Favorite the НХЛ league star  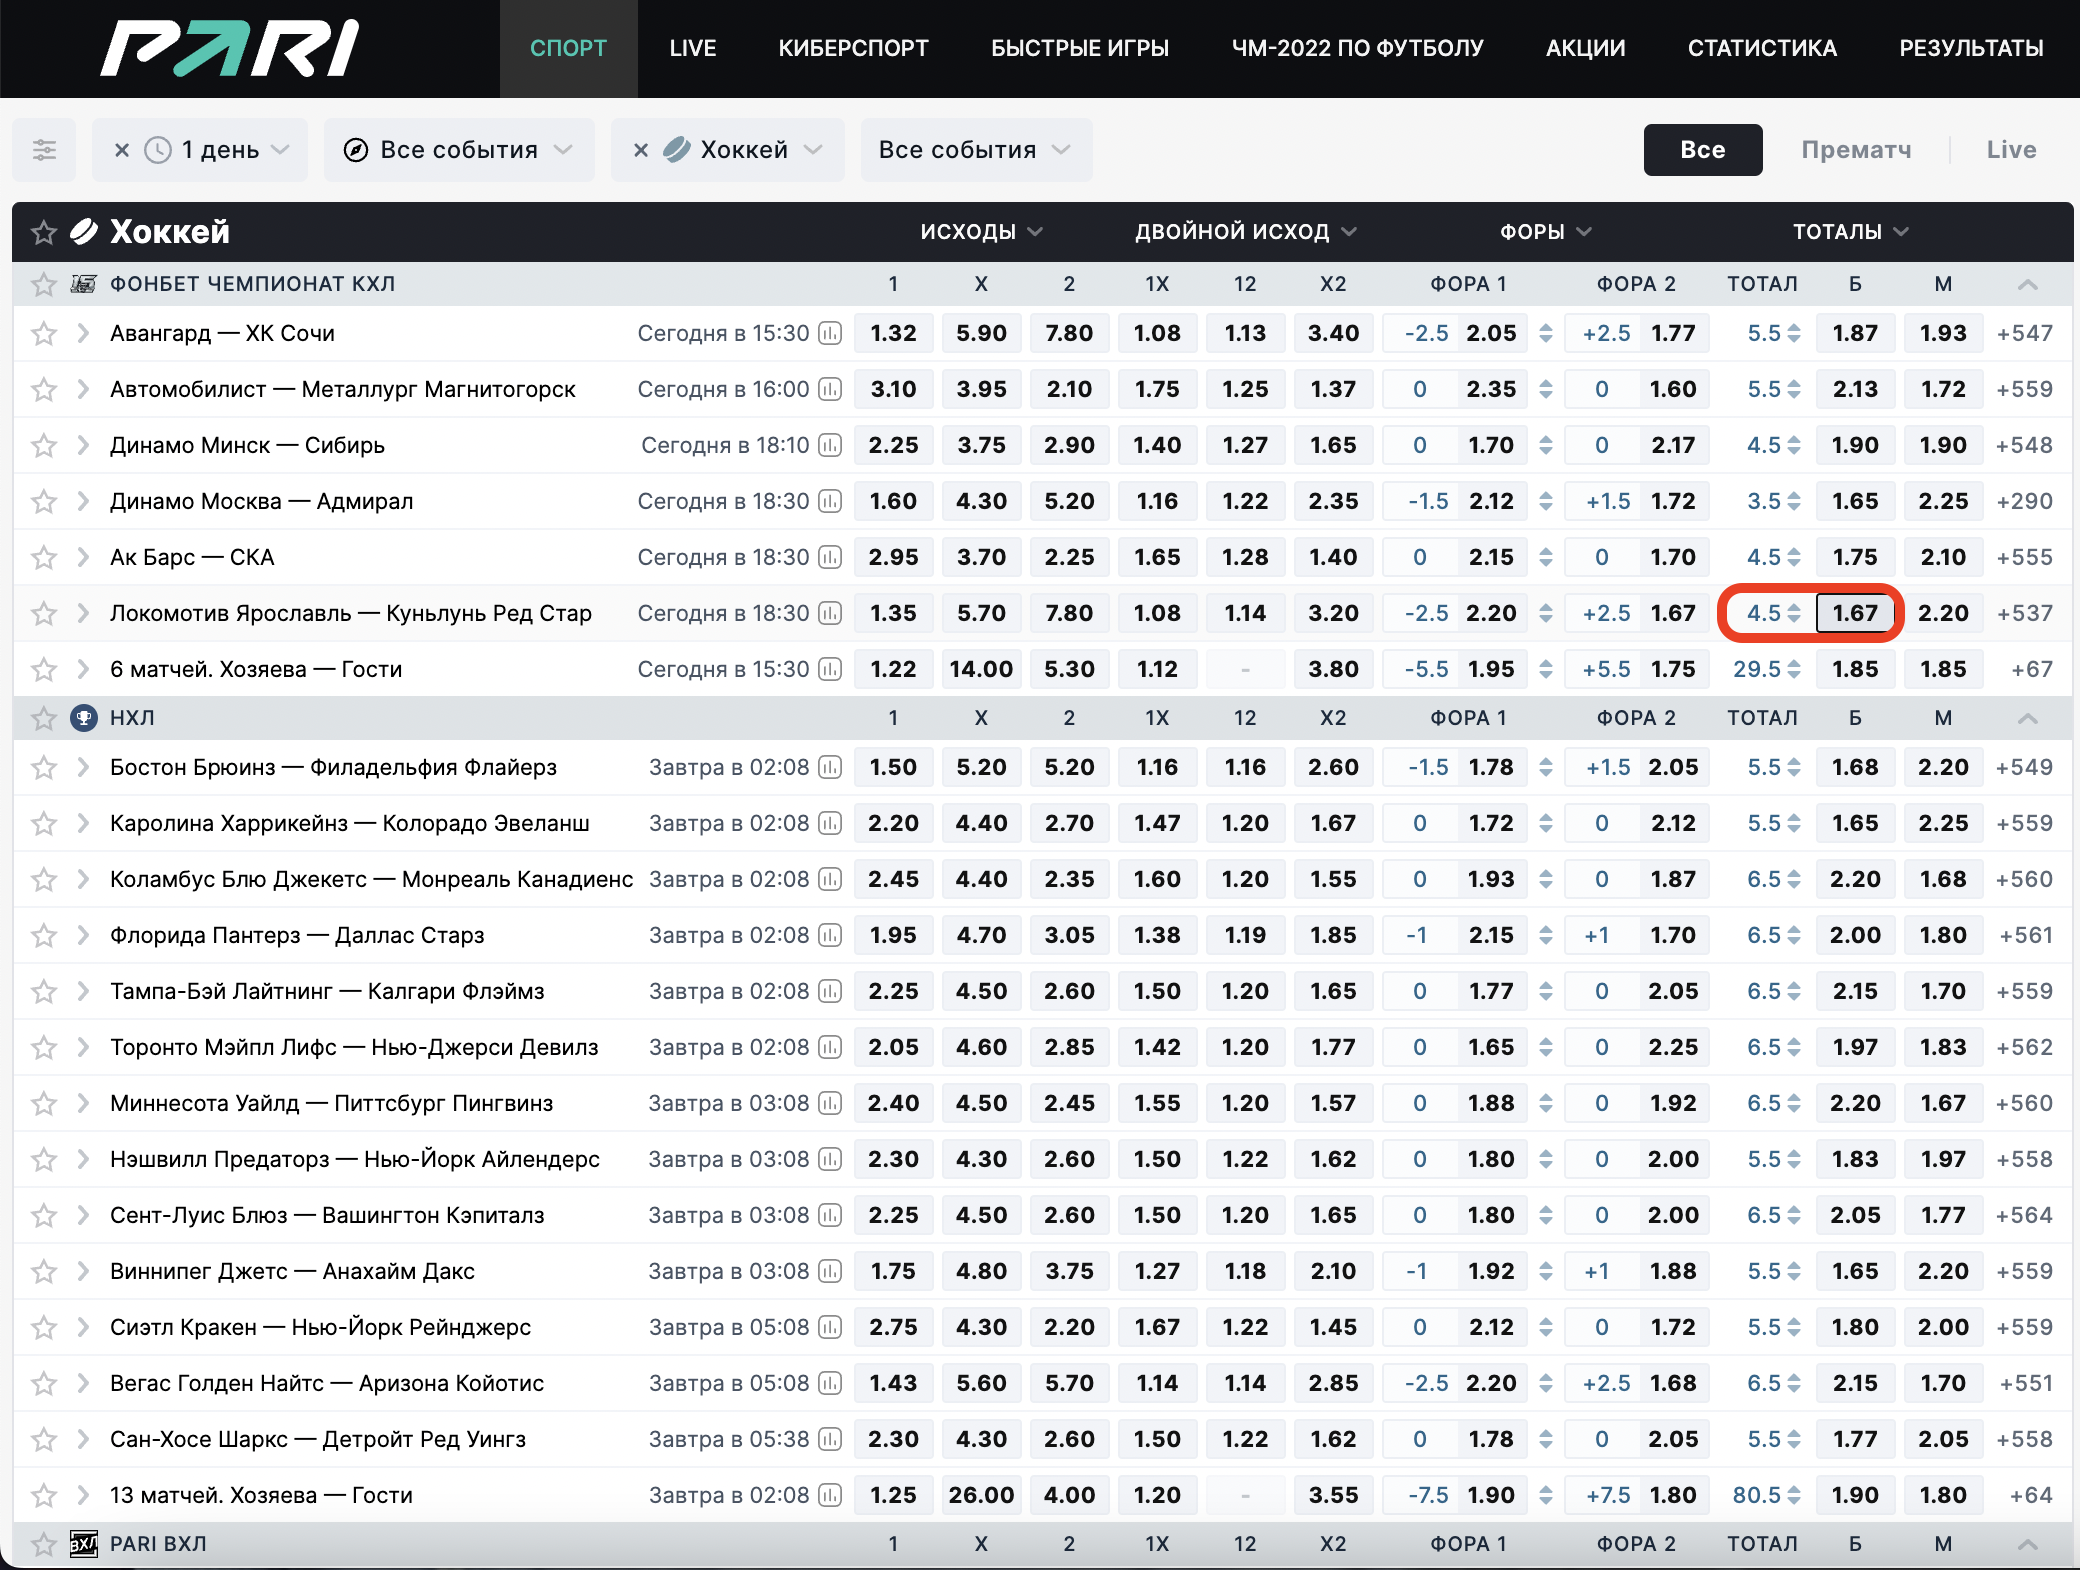click(x=43, y=718)
